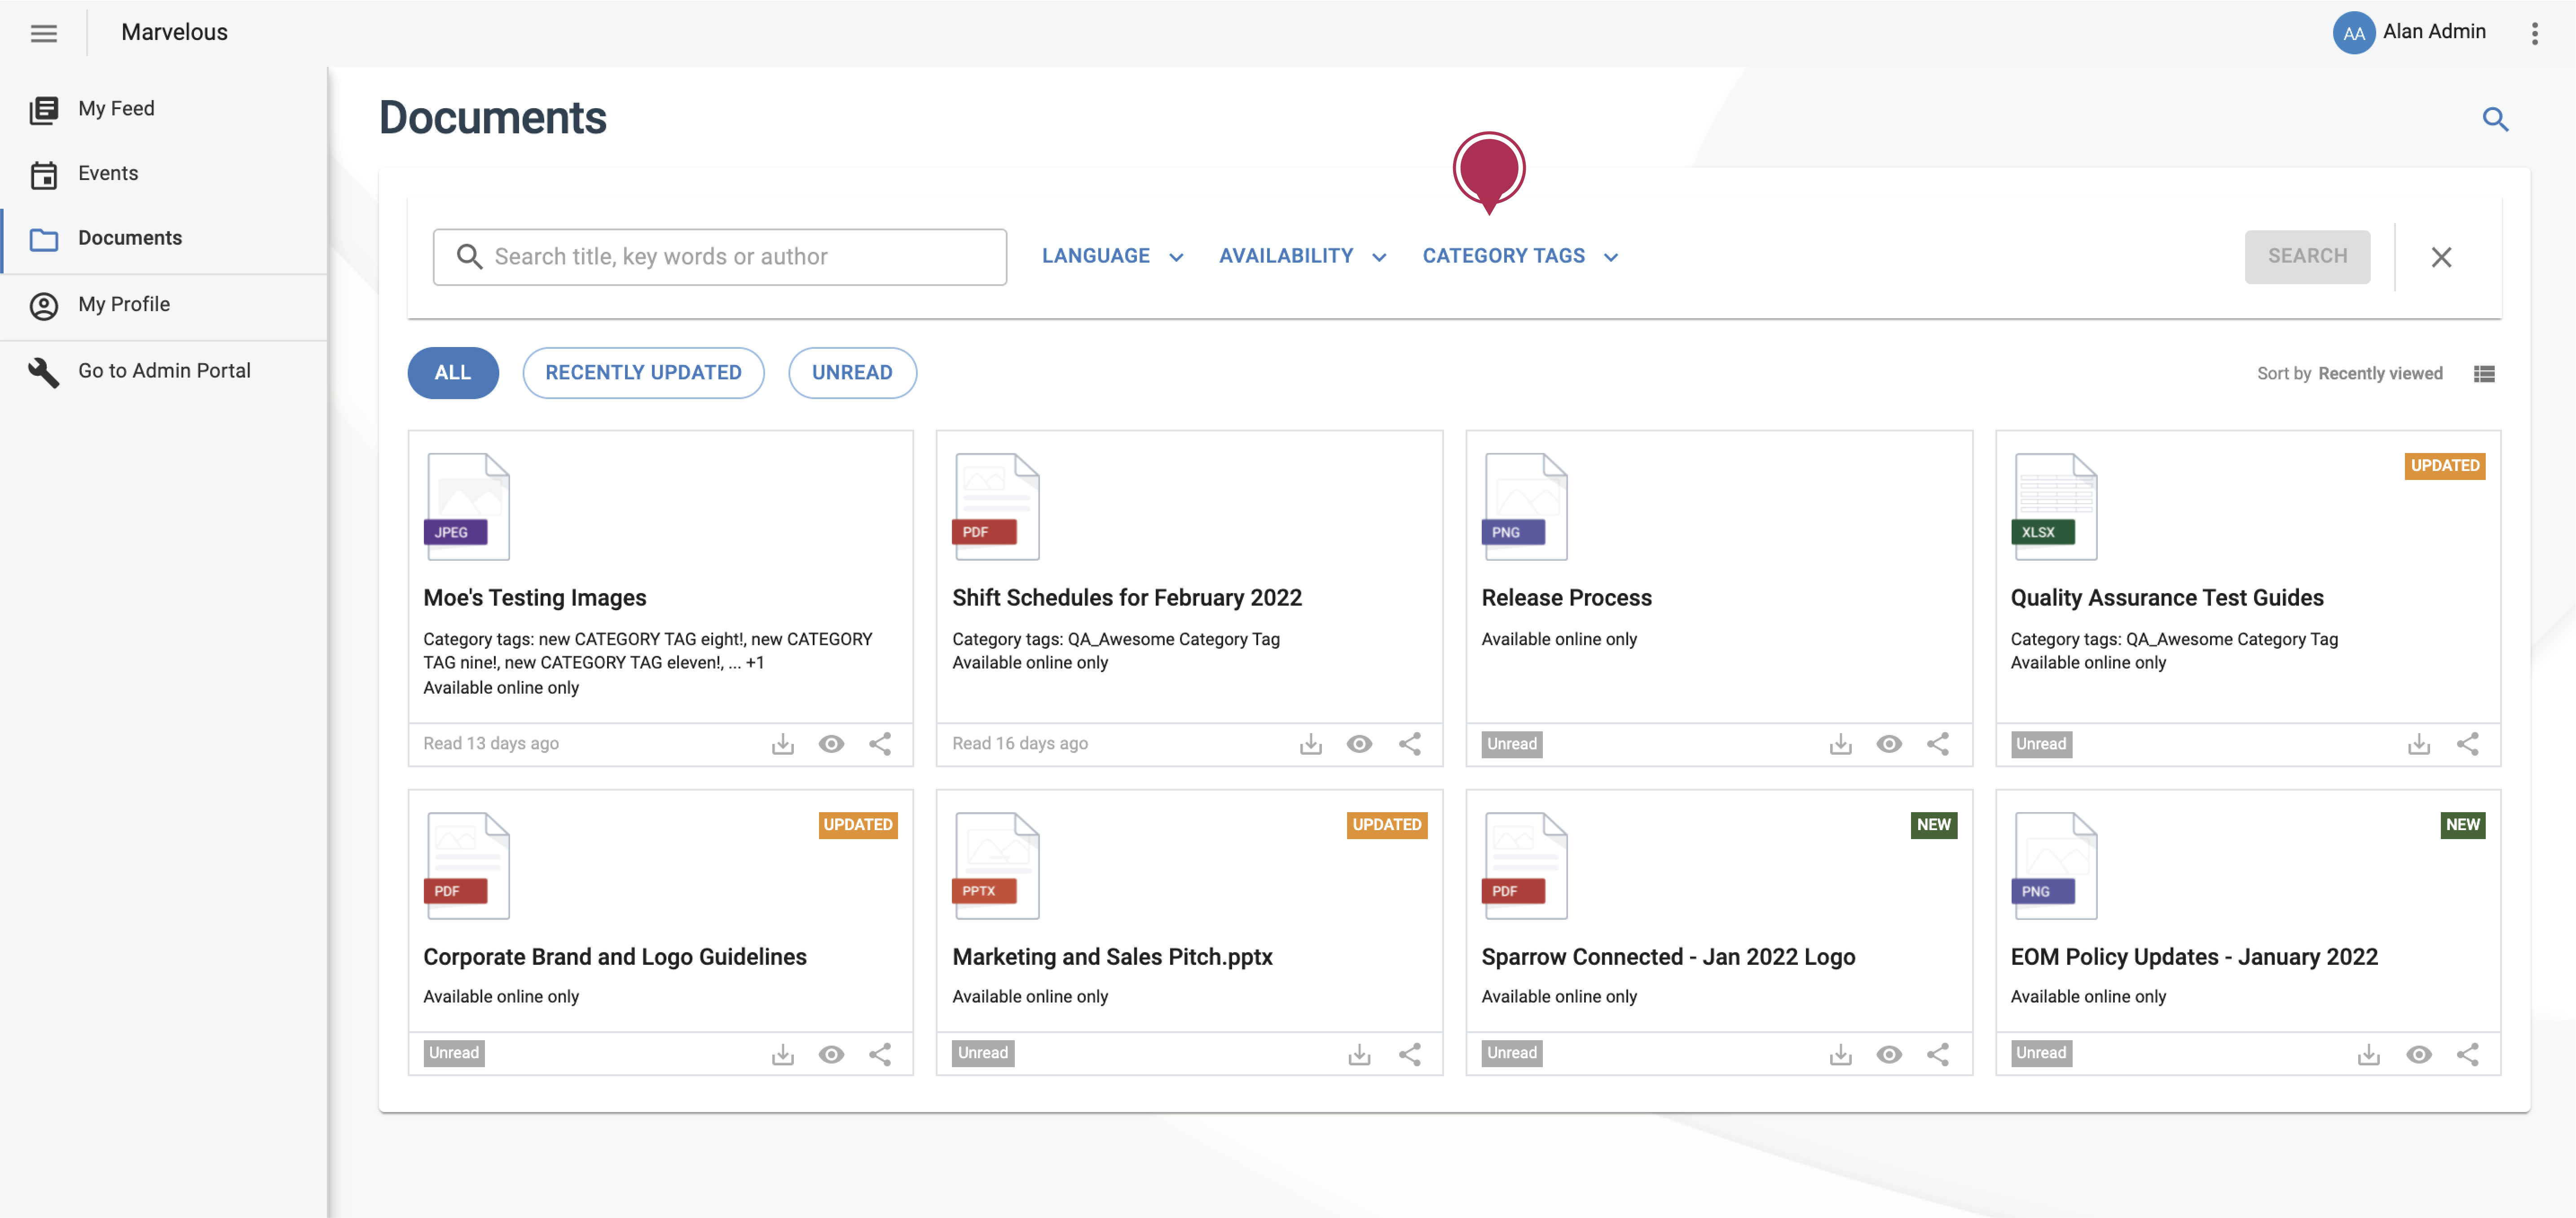Image resolution: width=2576 pixels, height=1218 pixels.
Task: Download Marketing and Sales Pitch.pptx
Action: pos(1359,1054)
